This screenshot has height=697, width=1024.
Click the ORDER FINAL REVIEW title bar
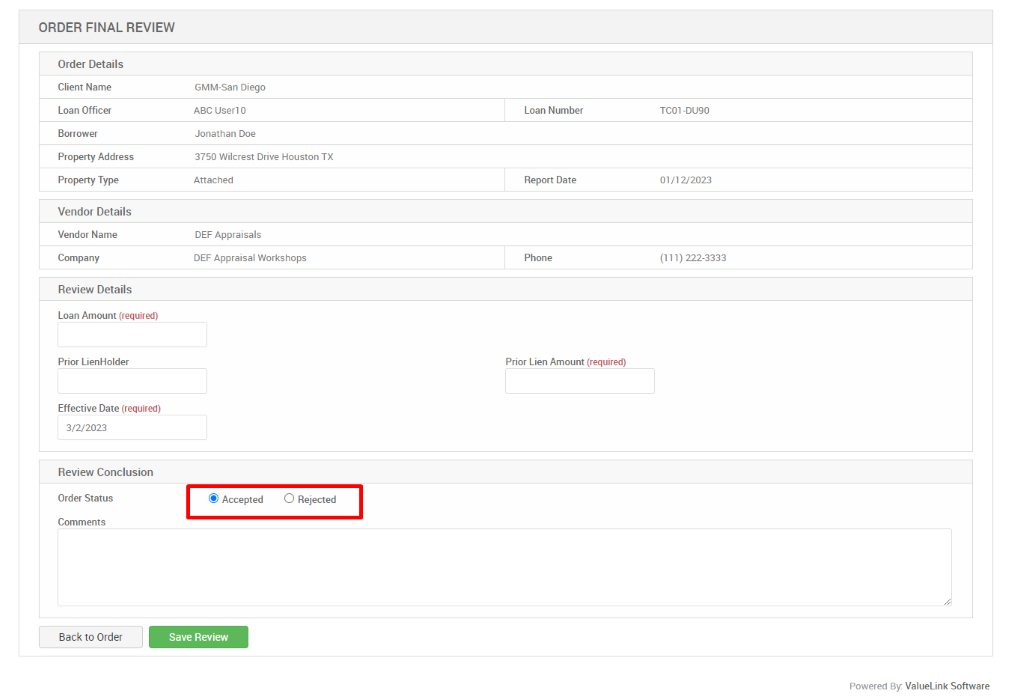[x=107, y=27]
